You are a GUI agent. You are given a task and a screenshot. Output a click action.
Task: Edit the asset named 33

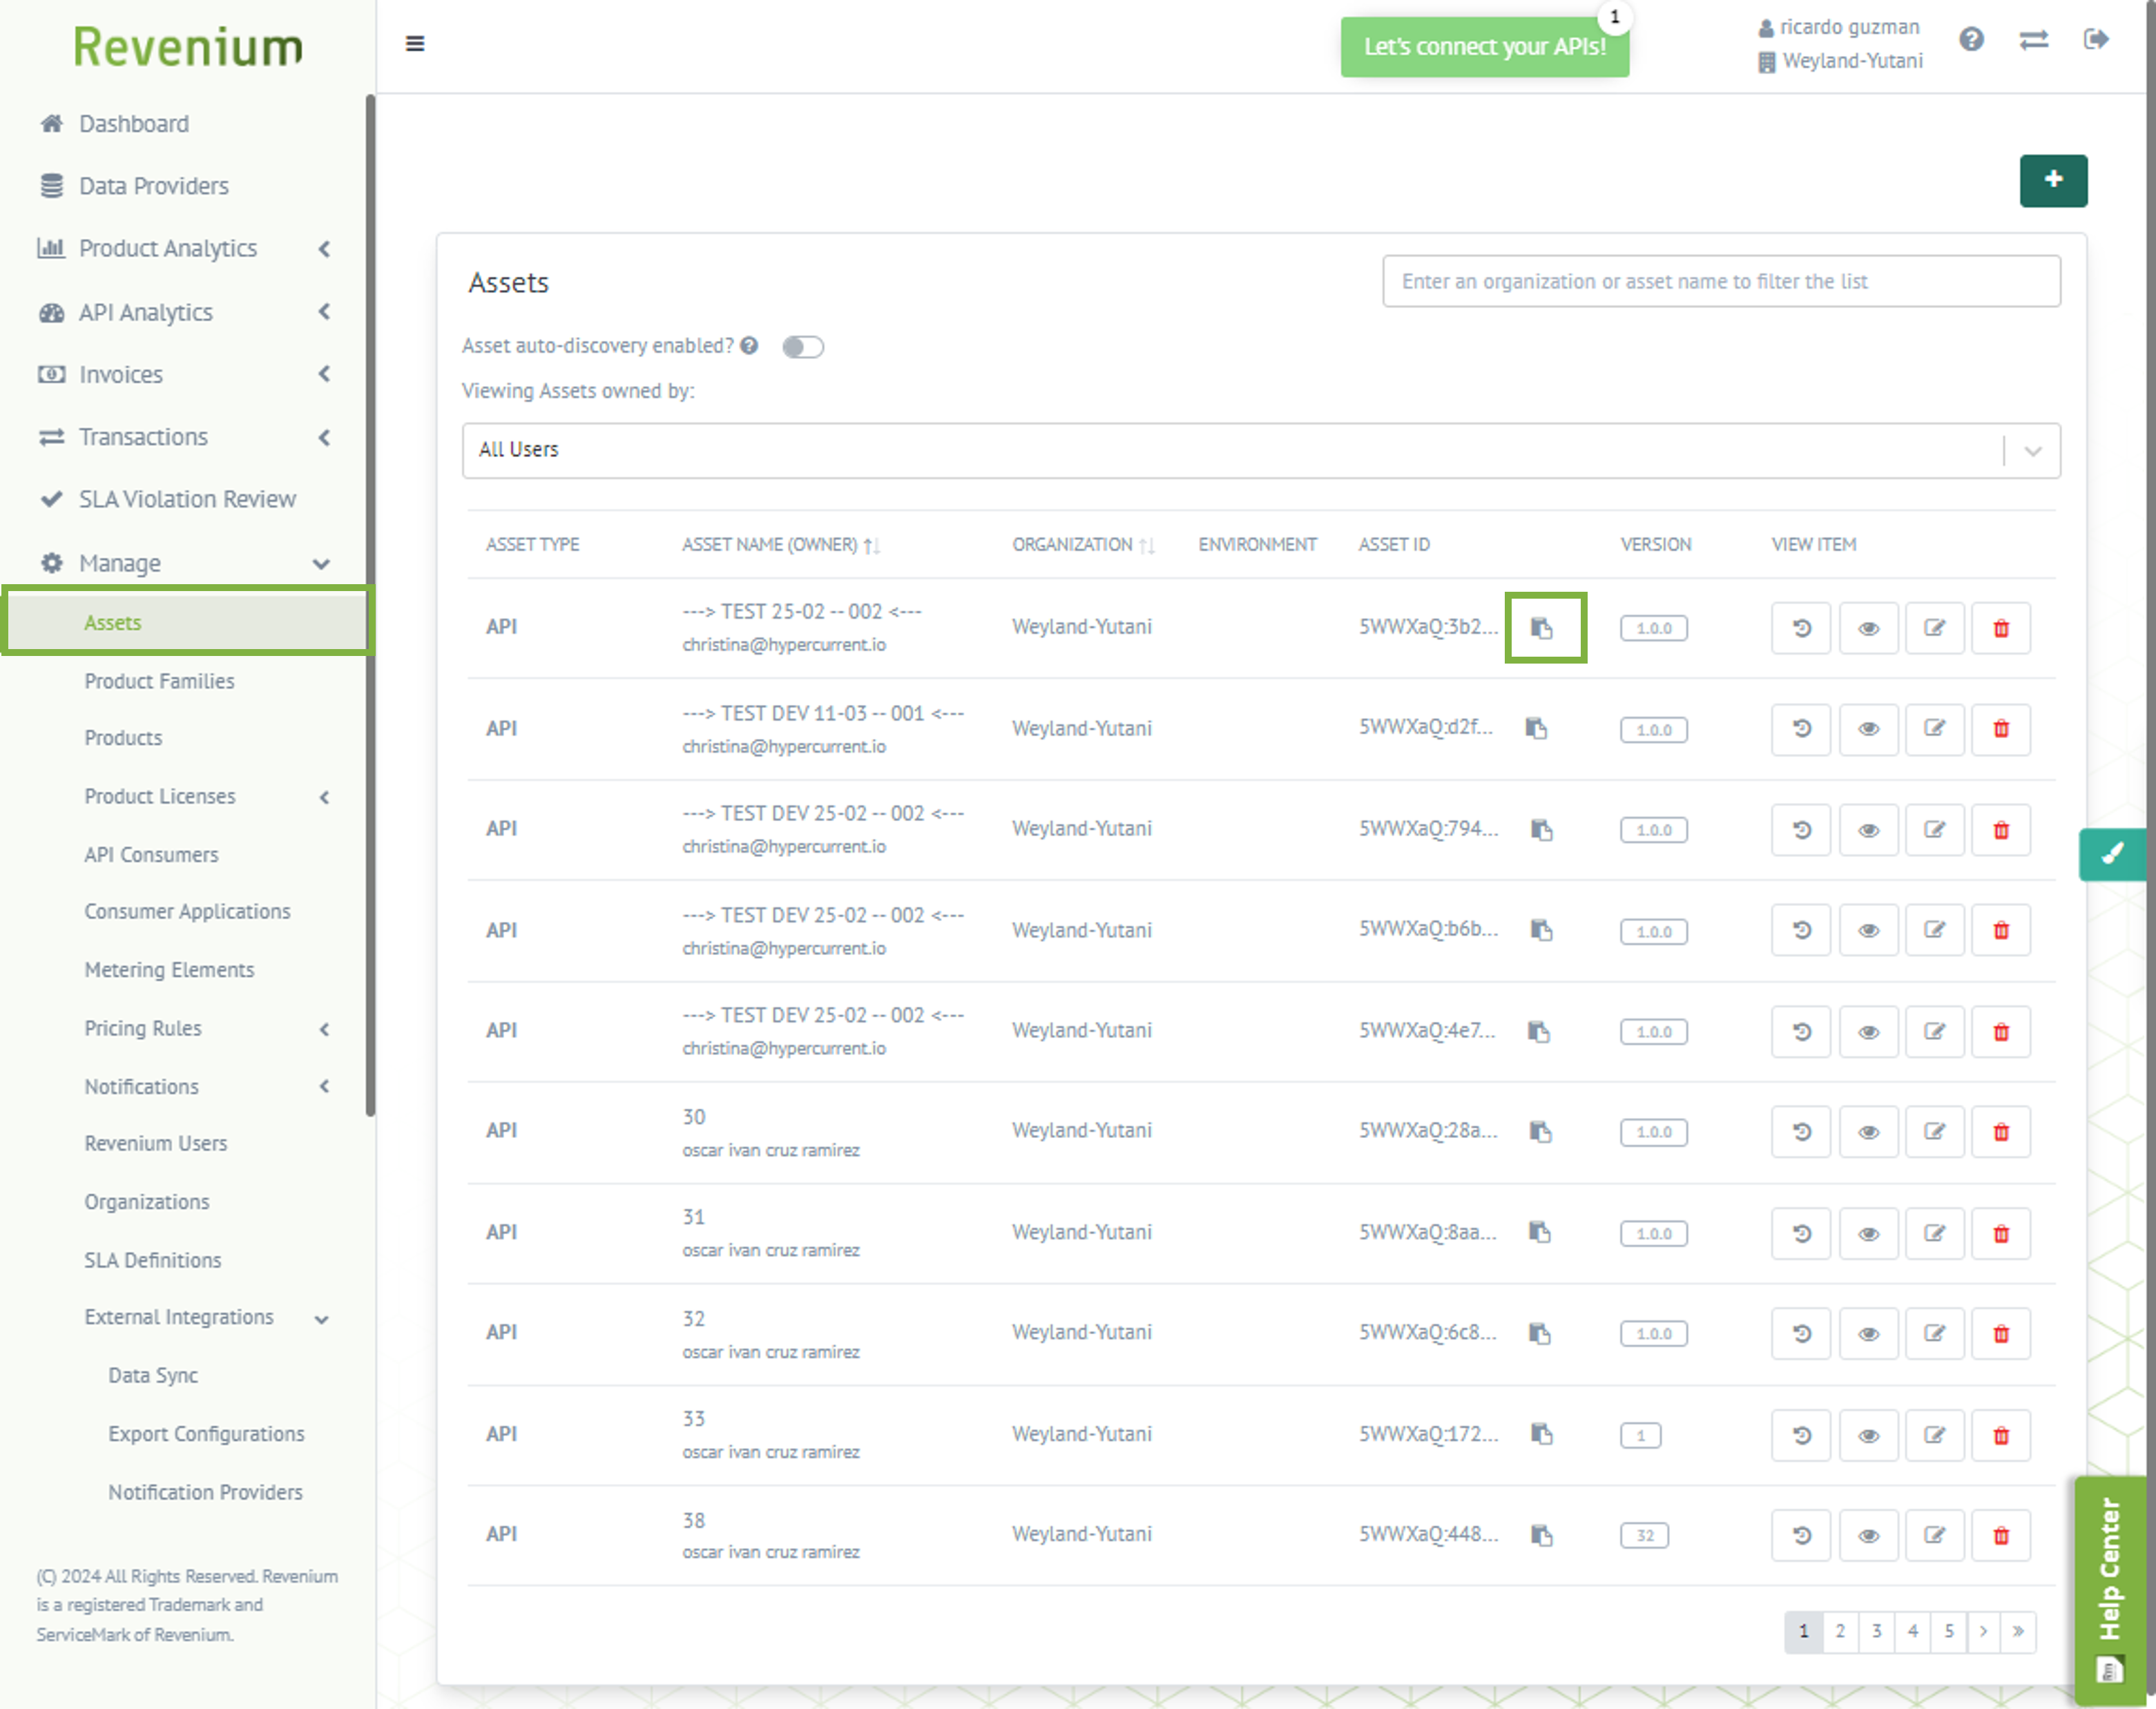coord(1934,1435)
